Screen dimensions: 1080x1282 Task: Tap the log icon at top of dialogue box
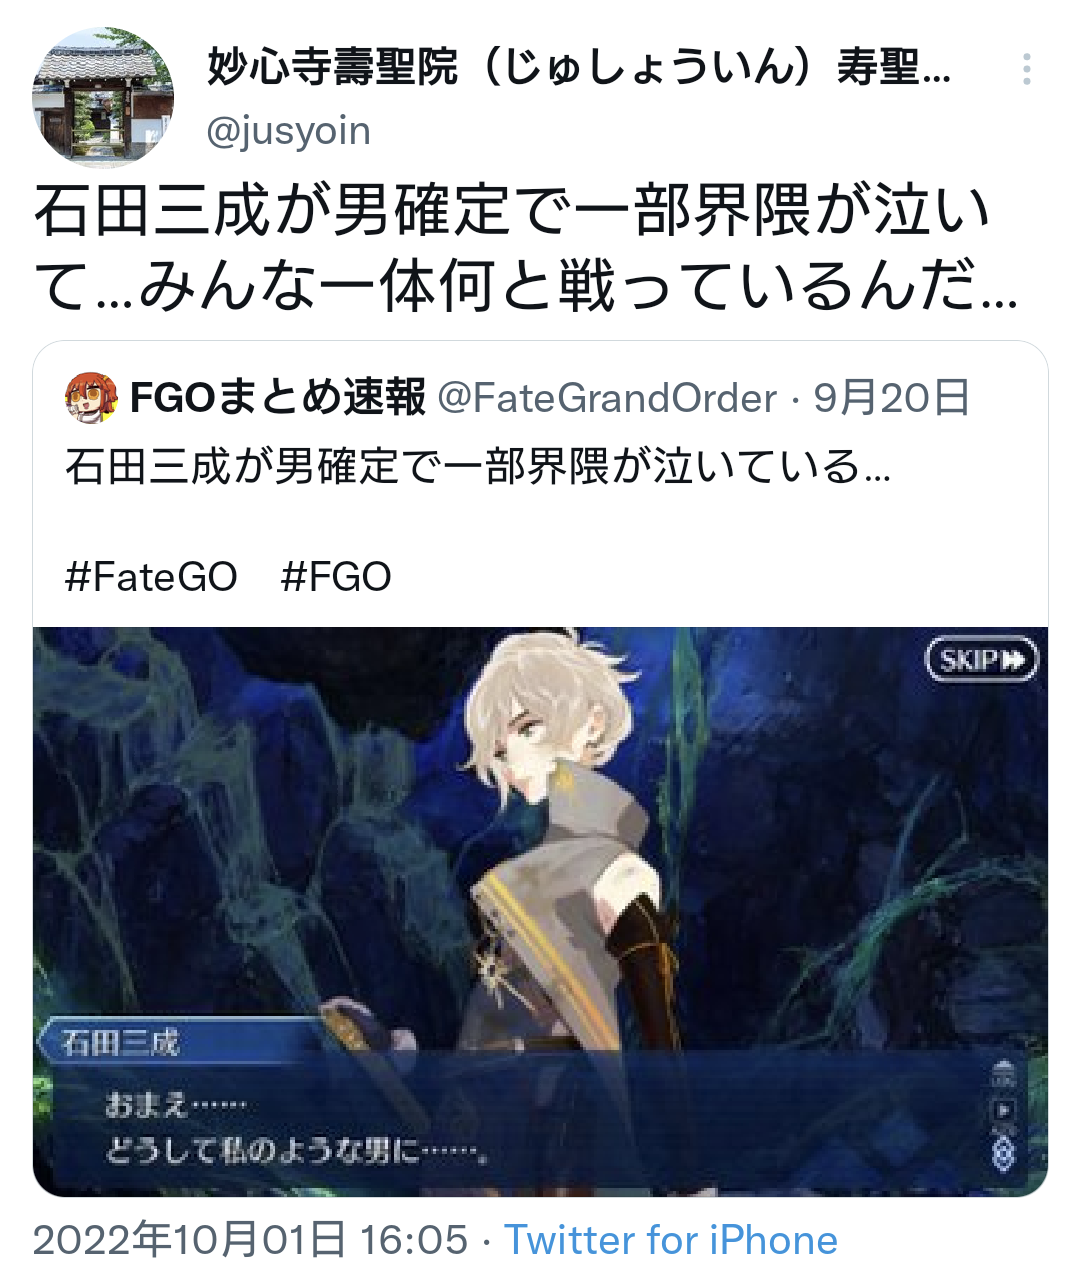click(1004, 1075)
